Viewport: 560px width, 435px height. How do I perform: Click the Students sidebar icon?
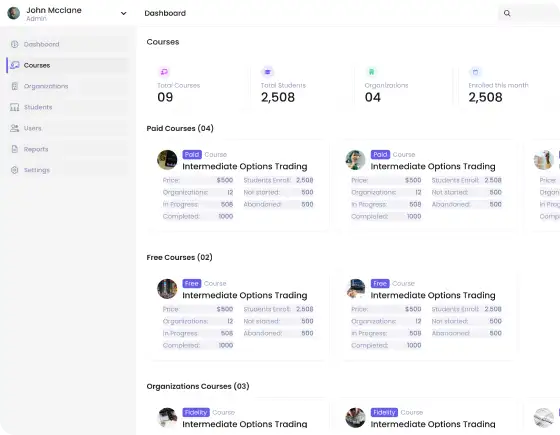[15, 107]
